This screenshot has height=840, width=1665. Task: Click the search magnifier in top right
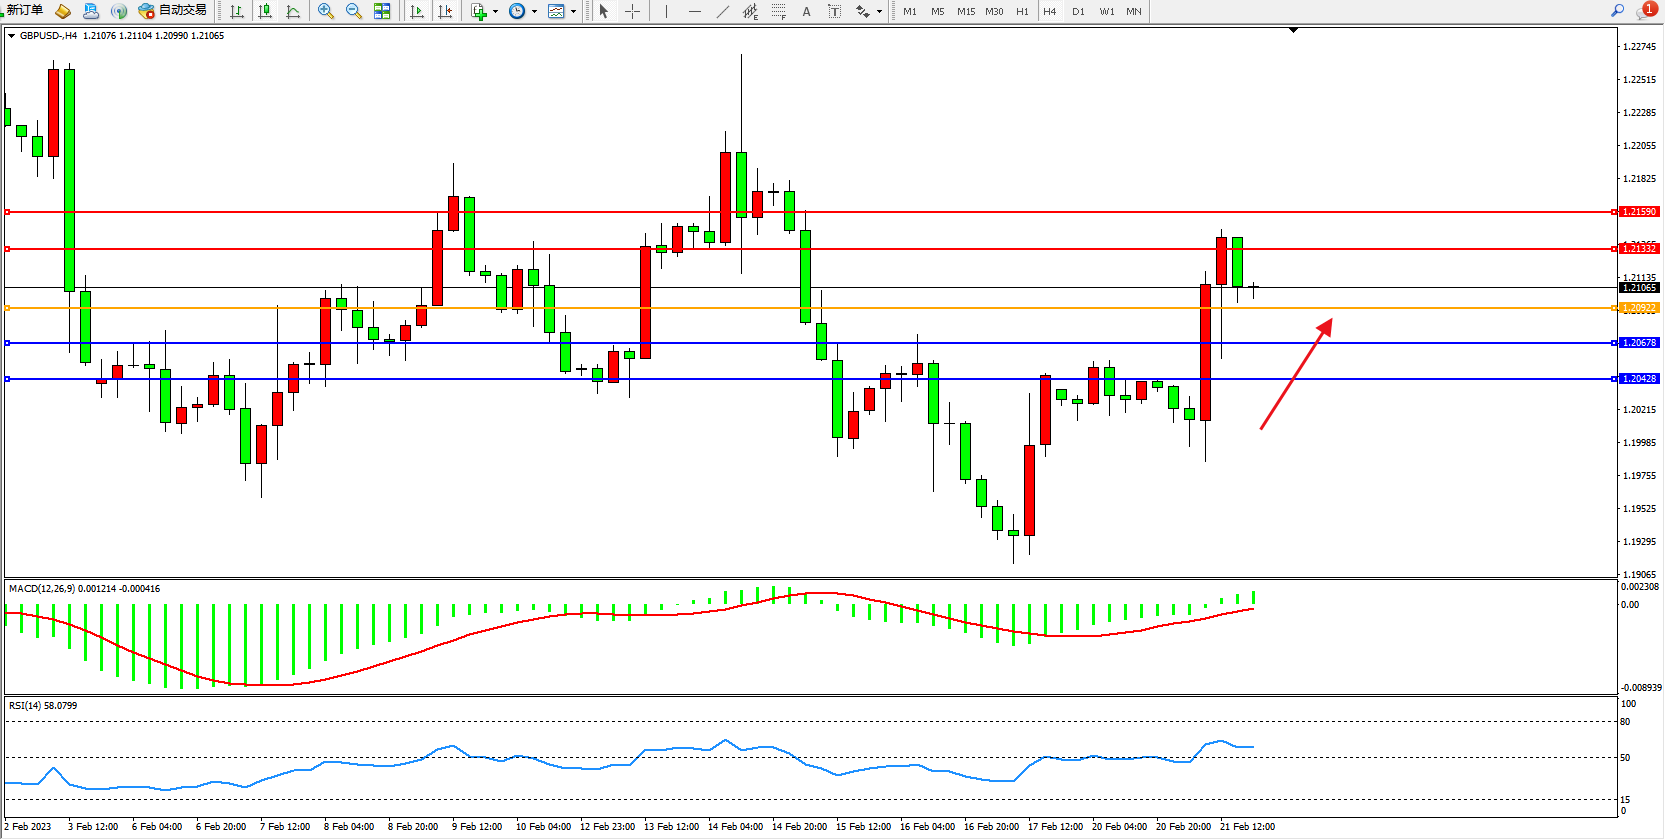click(1617, 10)
